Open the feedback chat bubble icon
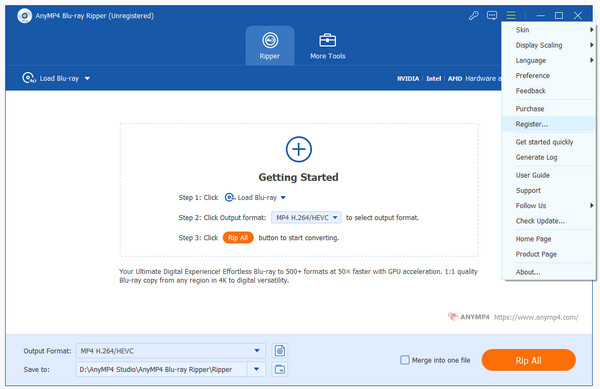 [x=492, y=16]
